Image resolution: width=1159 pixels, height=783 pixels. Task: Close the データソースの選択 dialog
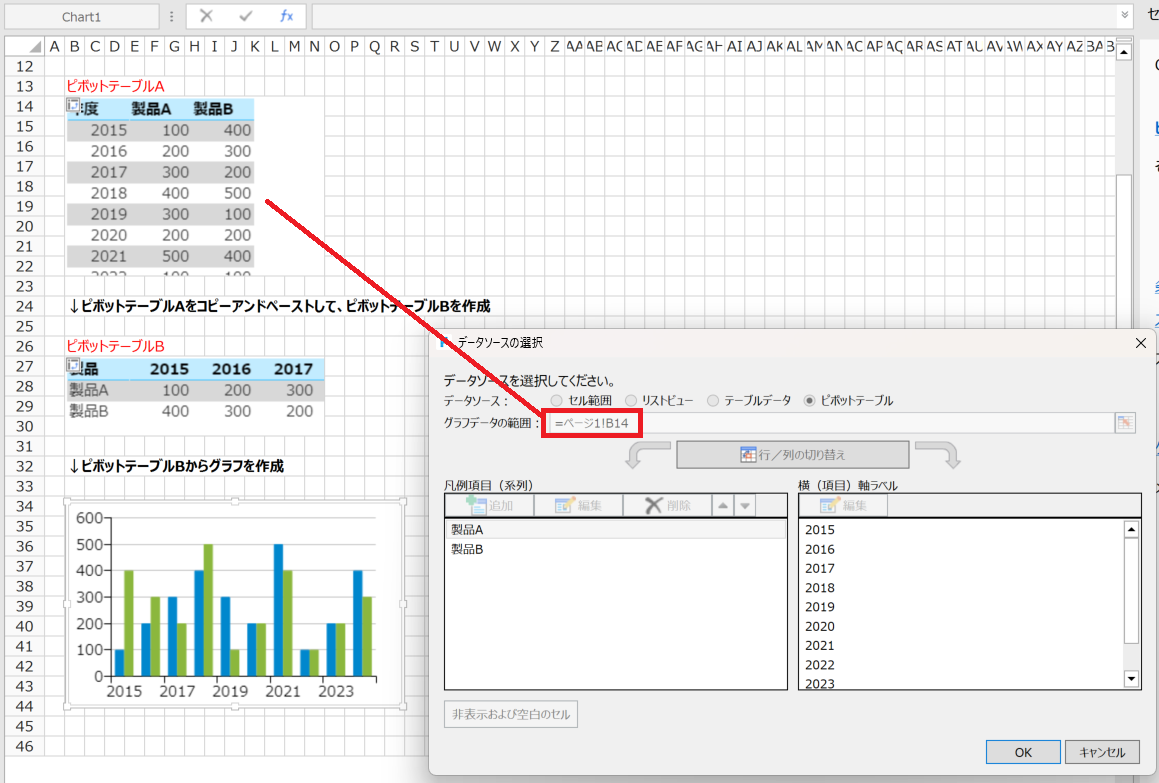1140,343
